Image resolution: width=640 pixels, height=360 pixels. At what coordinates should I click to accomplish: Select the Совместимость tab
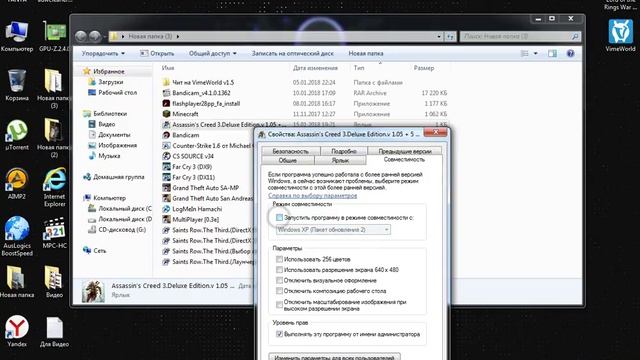pos(404,160)
